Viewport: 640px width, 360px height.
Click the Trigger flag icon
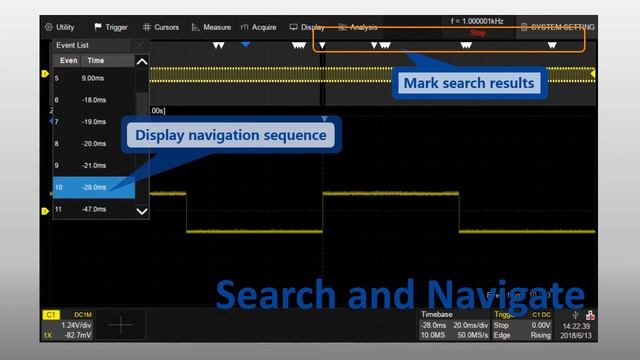(98, 27)
